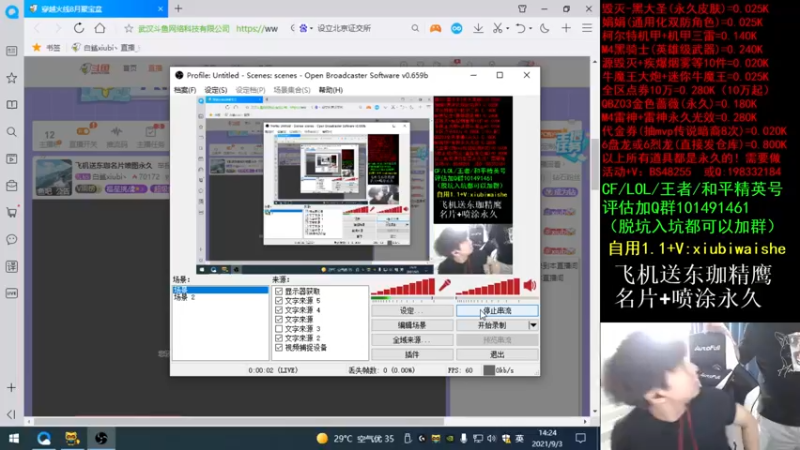Add a sidebar item with the plus icon
Viewport: 800px width, 450px height.
point(11,388)
